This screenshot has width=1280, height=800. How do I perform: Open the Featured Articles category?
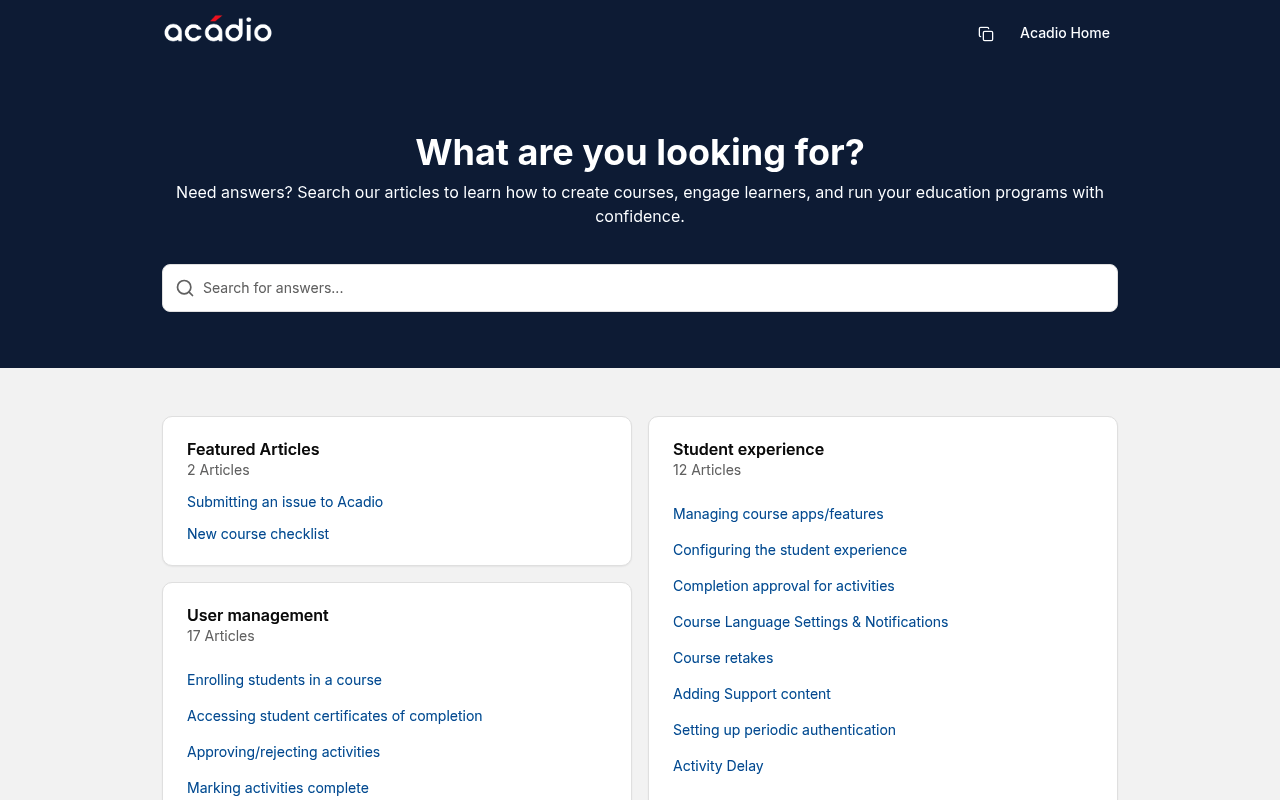[253, 449]
